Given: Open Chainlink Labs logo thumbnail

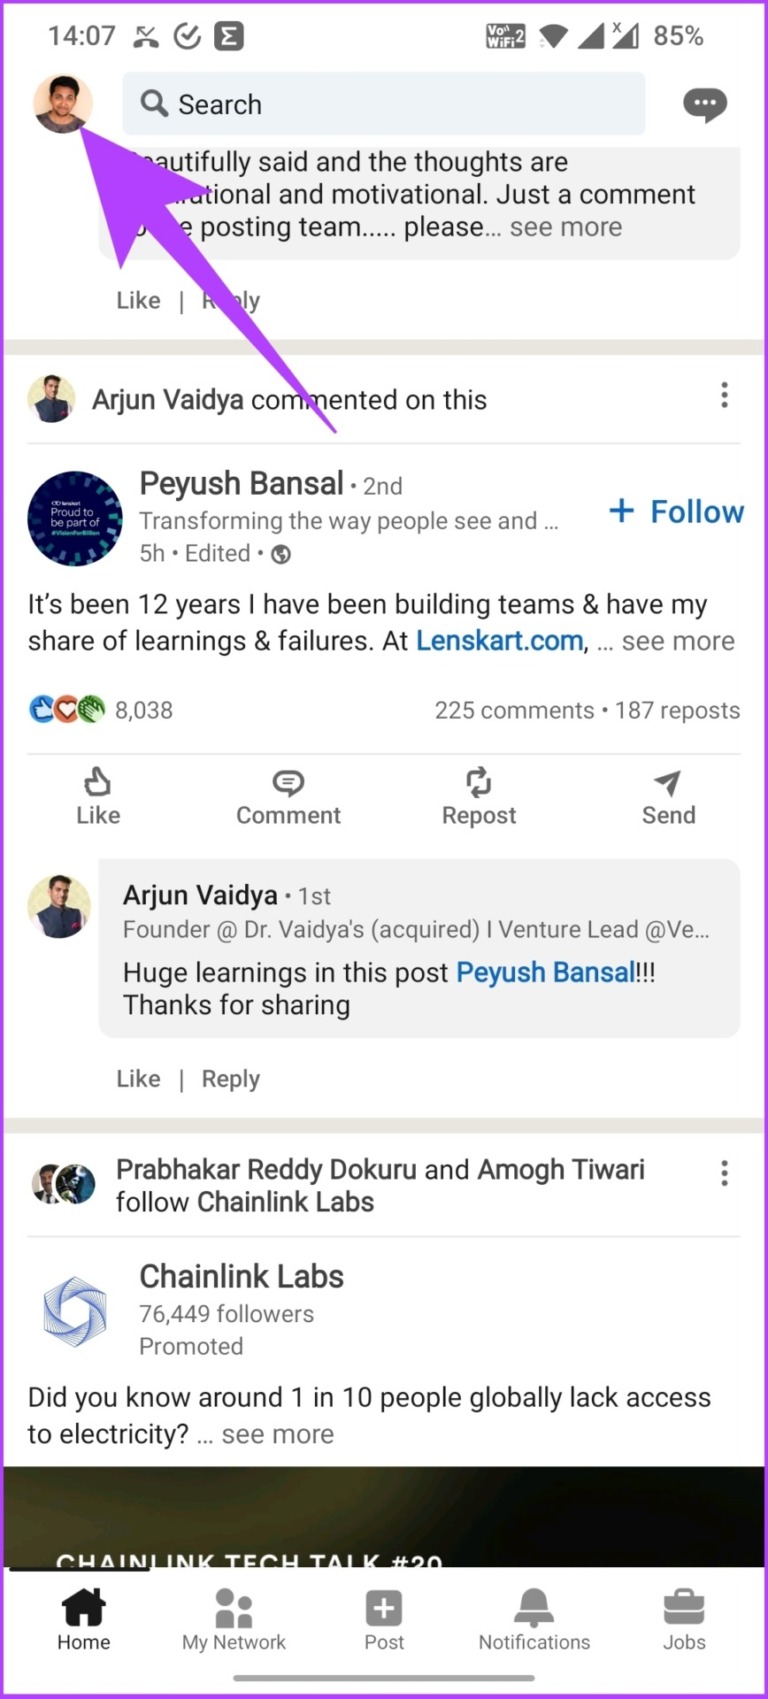Looking at the screenshot, I should (x=75, y=1311).
